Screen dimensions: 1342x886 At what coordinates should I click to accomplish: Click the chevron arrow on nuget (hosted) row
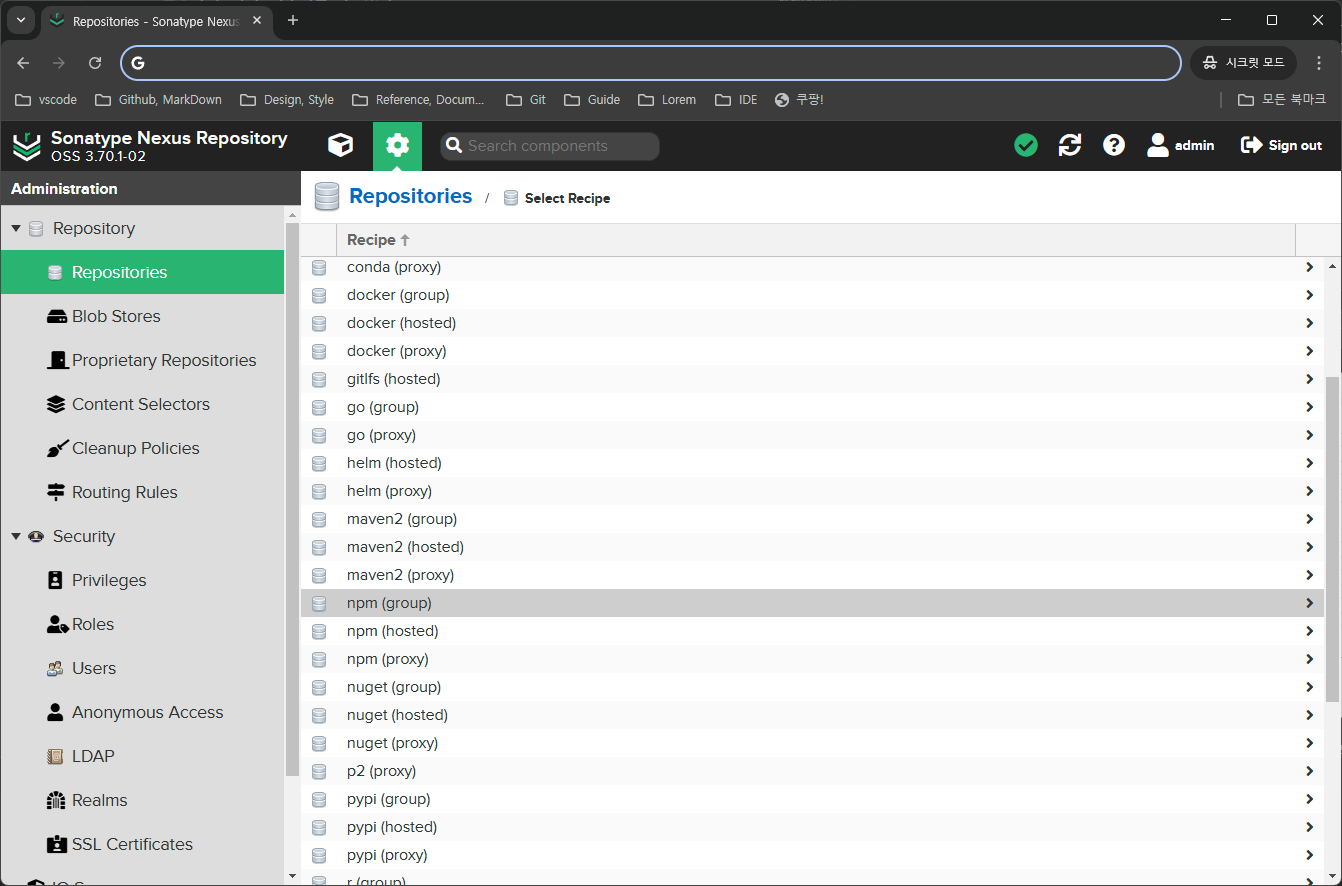1309,715
